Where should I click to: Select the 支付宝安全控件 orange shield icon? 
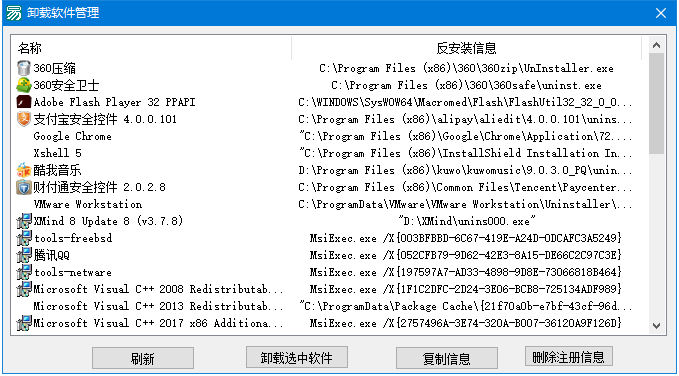[23, 119]
